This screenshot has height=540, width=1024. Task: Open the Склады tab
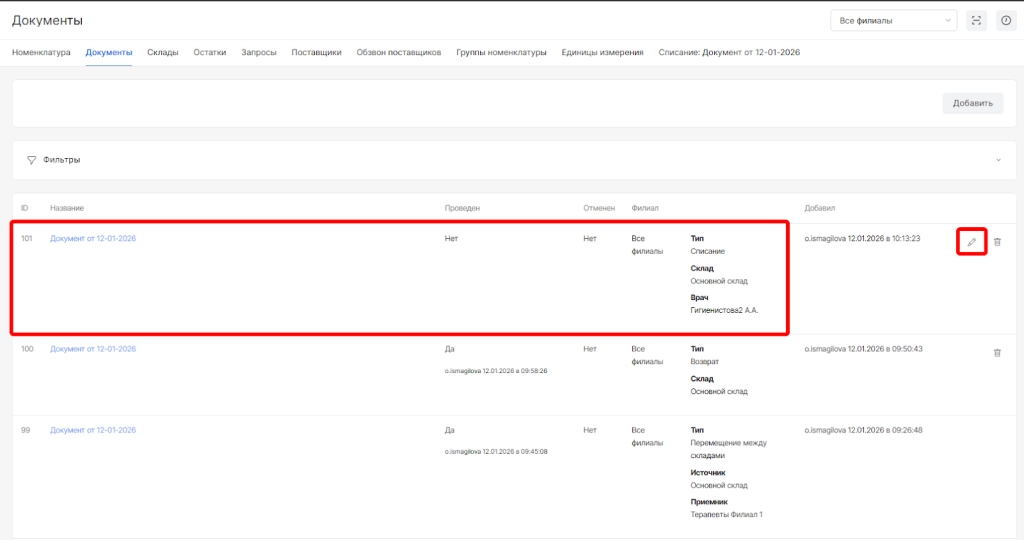162,52
